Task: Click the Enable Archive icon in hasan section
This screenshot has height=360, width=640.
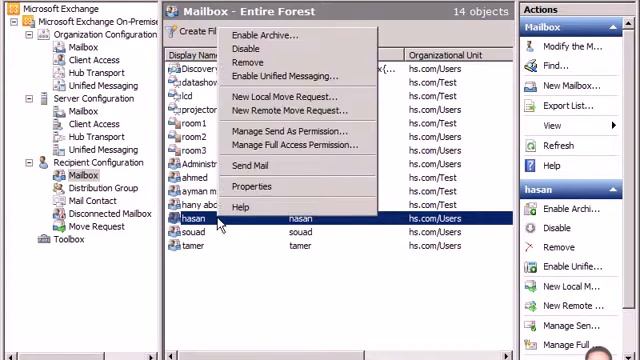Action: [530, 209]
